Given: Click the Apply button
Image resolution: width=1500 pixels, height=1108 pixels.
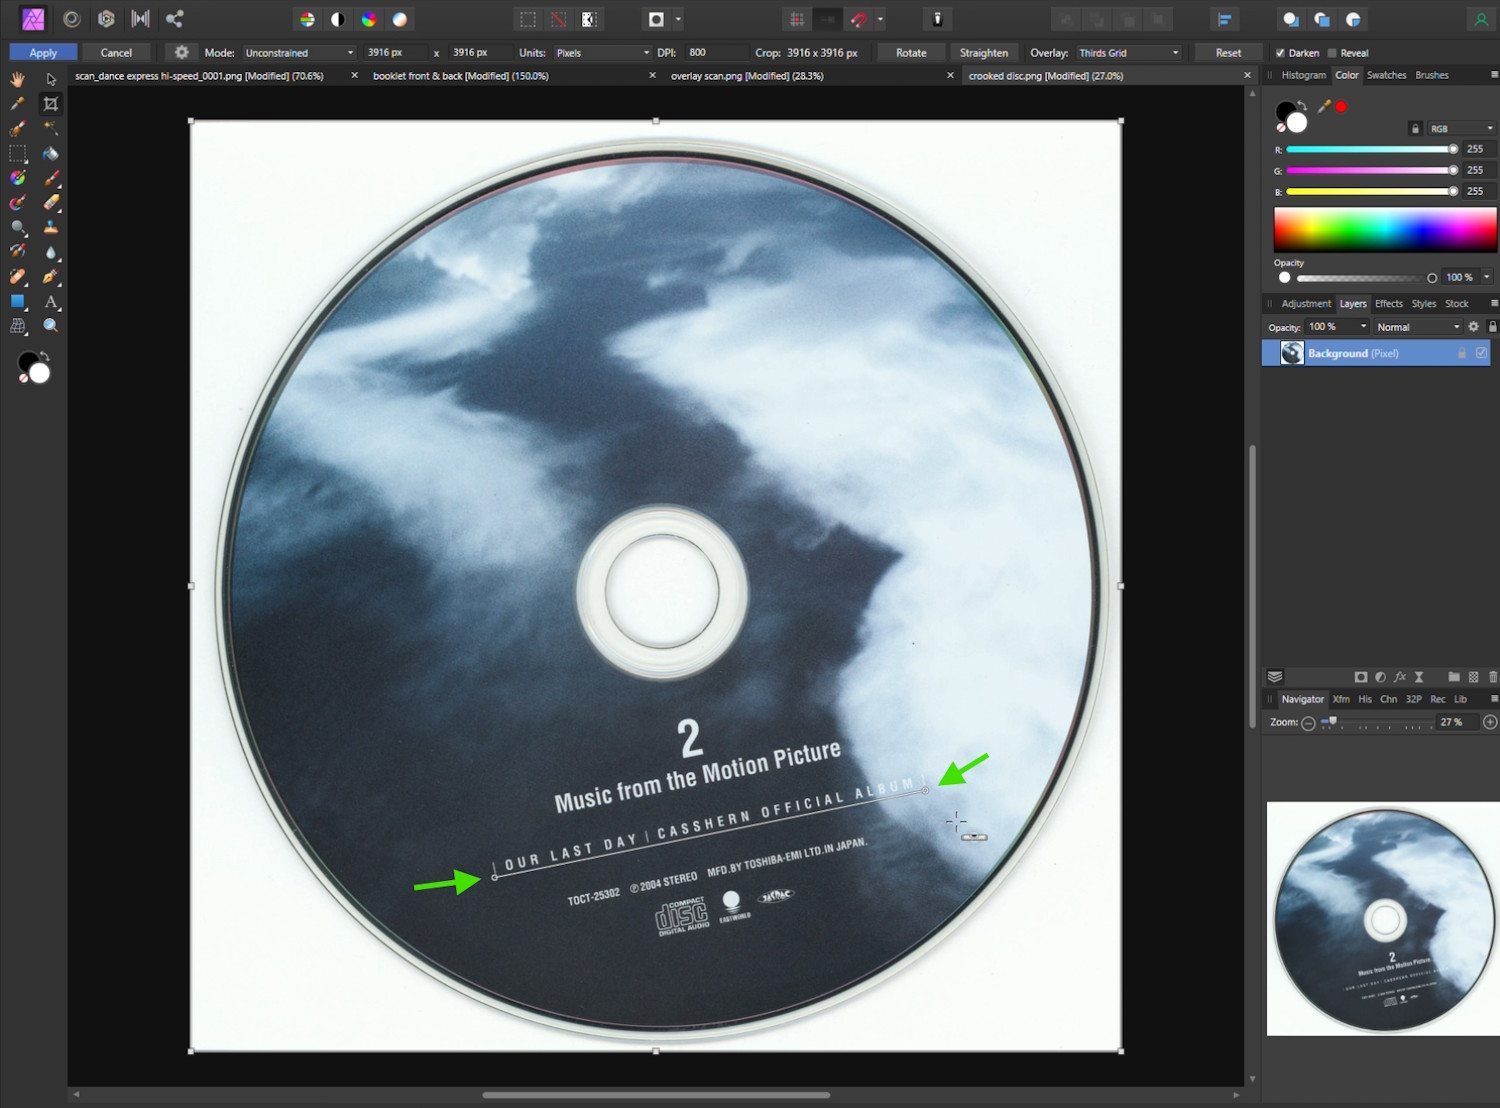Looking at the screenshot, I should [x=43, y=53].
